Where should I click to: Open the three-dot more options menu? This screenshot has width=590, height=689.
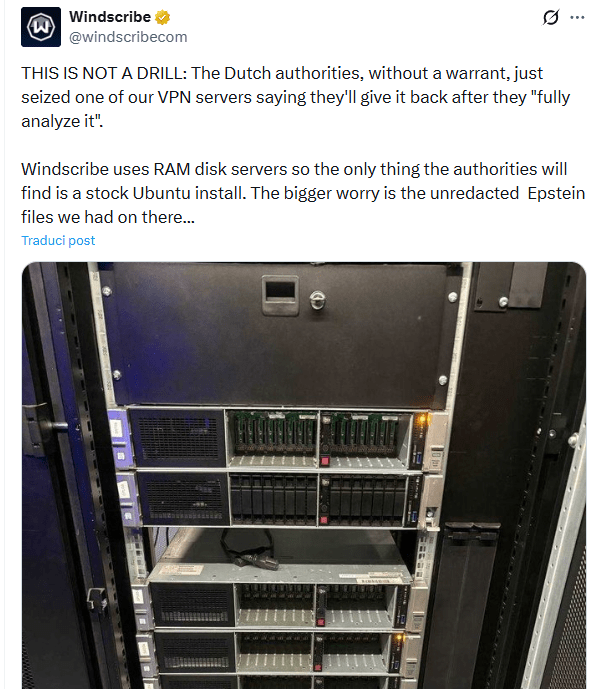coord(577,18)
